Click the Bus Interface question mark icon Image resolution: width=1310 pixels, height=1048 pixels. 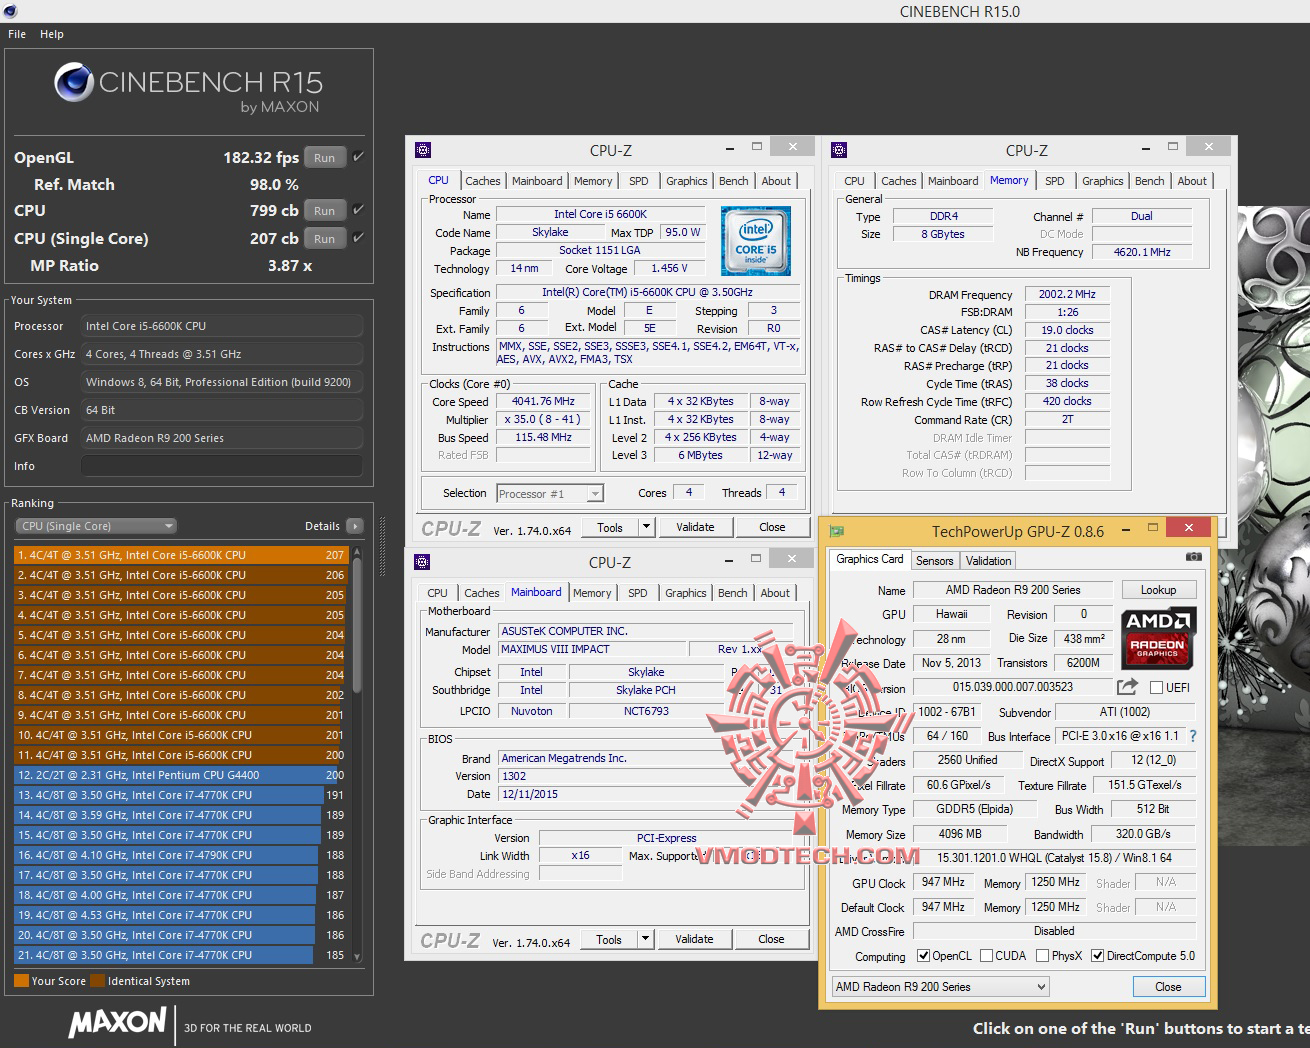click(1193, 736)
